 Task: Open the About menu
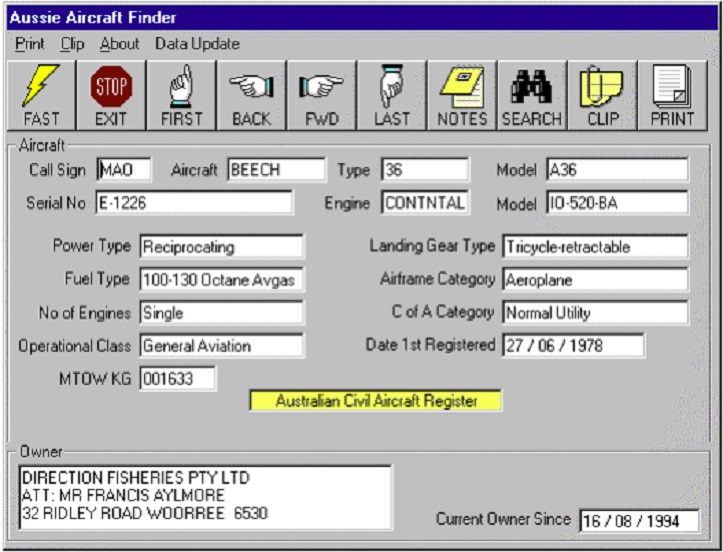(x=119, y=44)
